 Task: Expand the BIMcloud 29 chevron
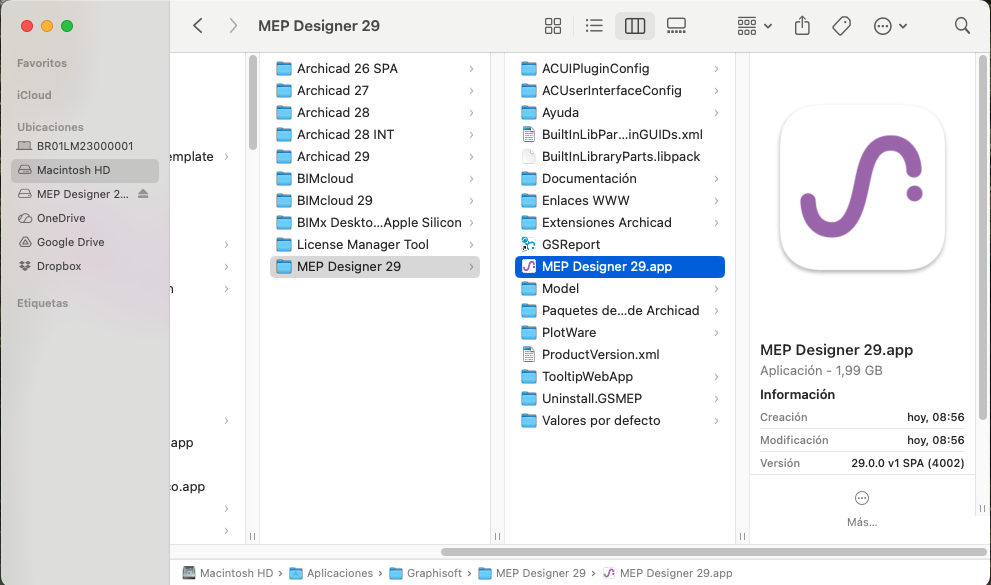(x=471, y=201)
